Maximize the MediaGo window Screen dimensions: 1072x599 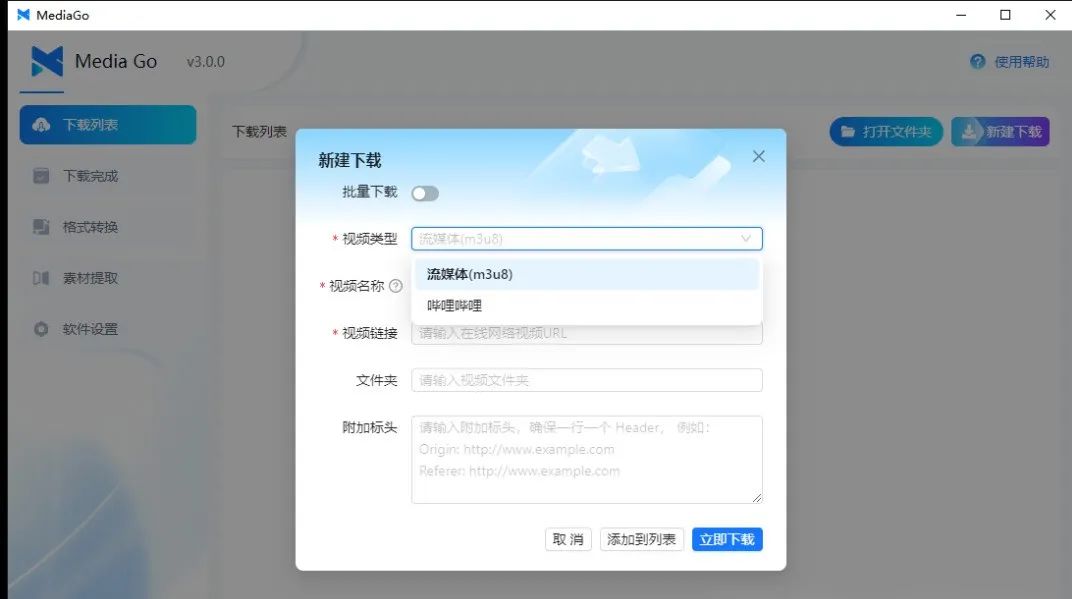pos(1005,15)
